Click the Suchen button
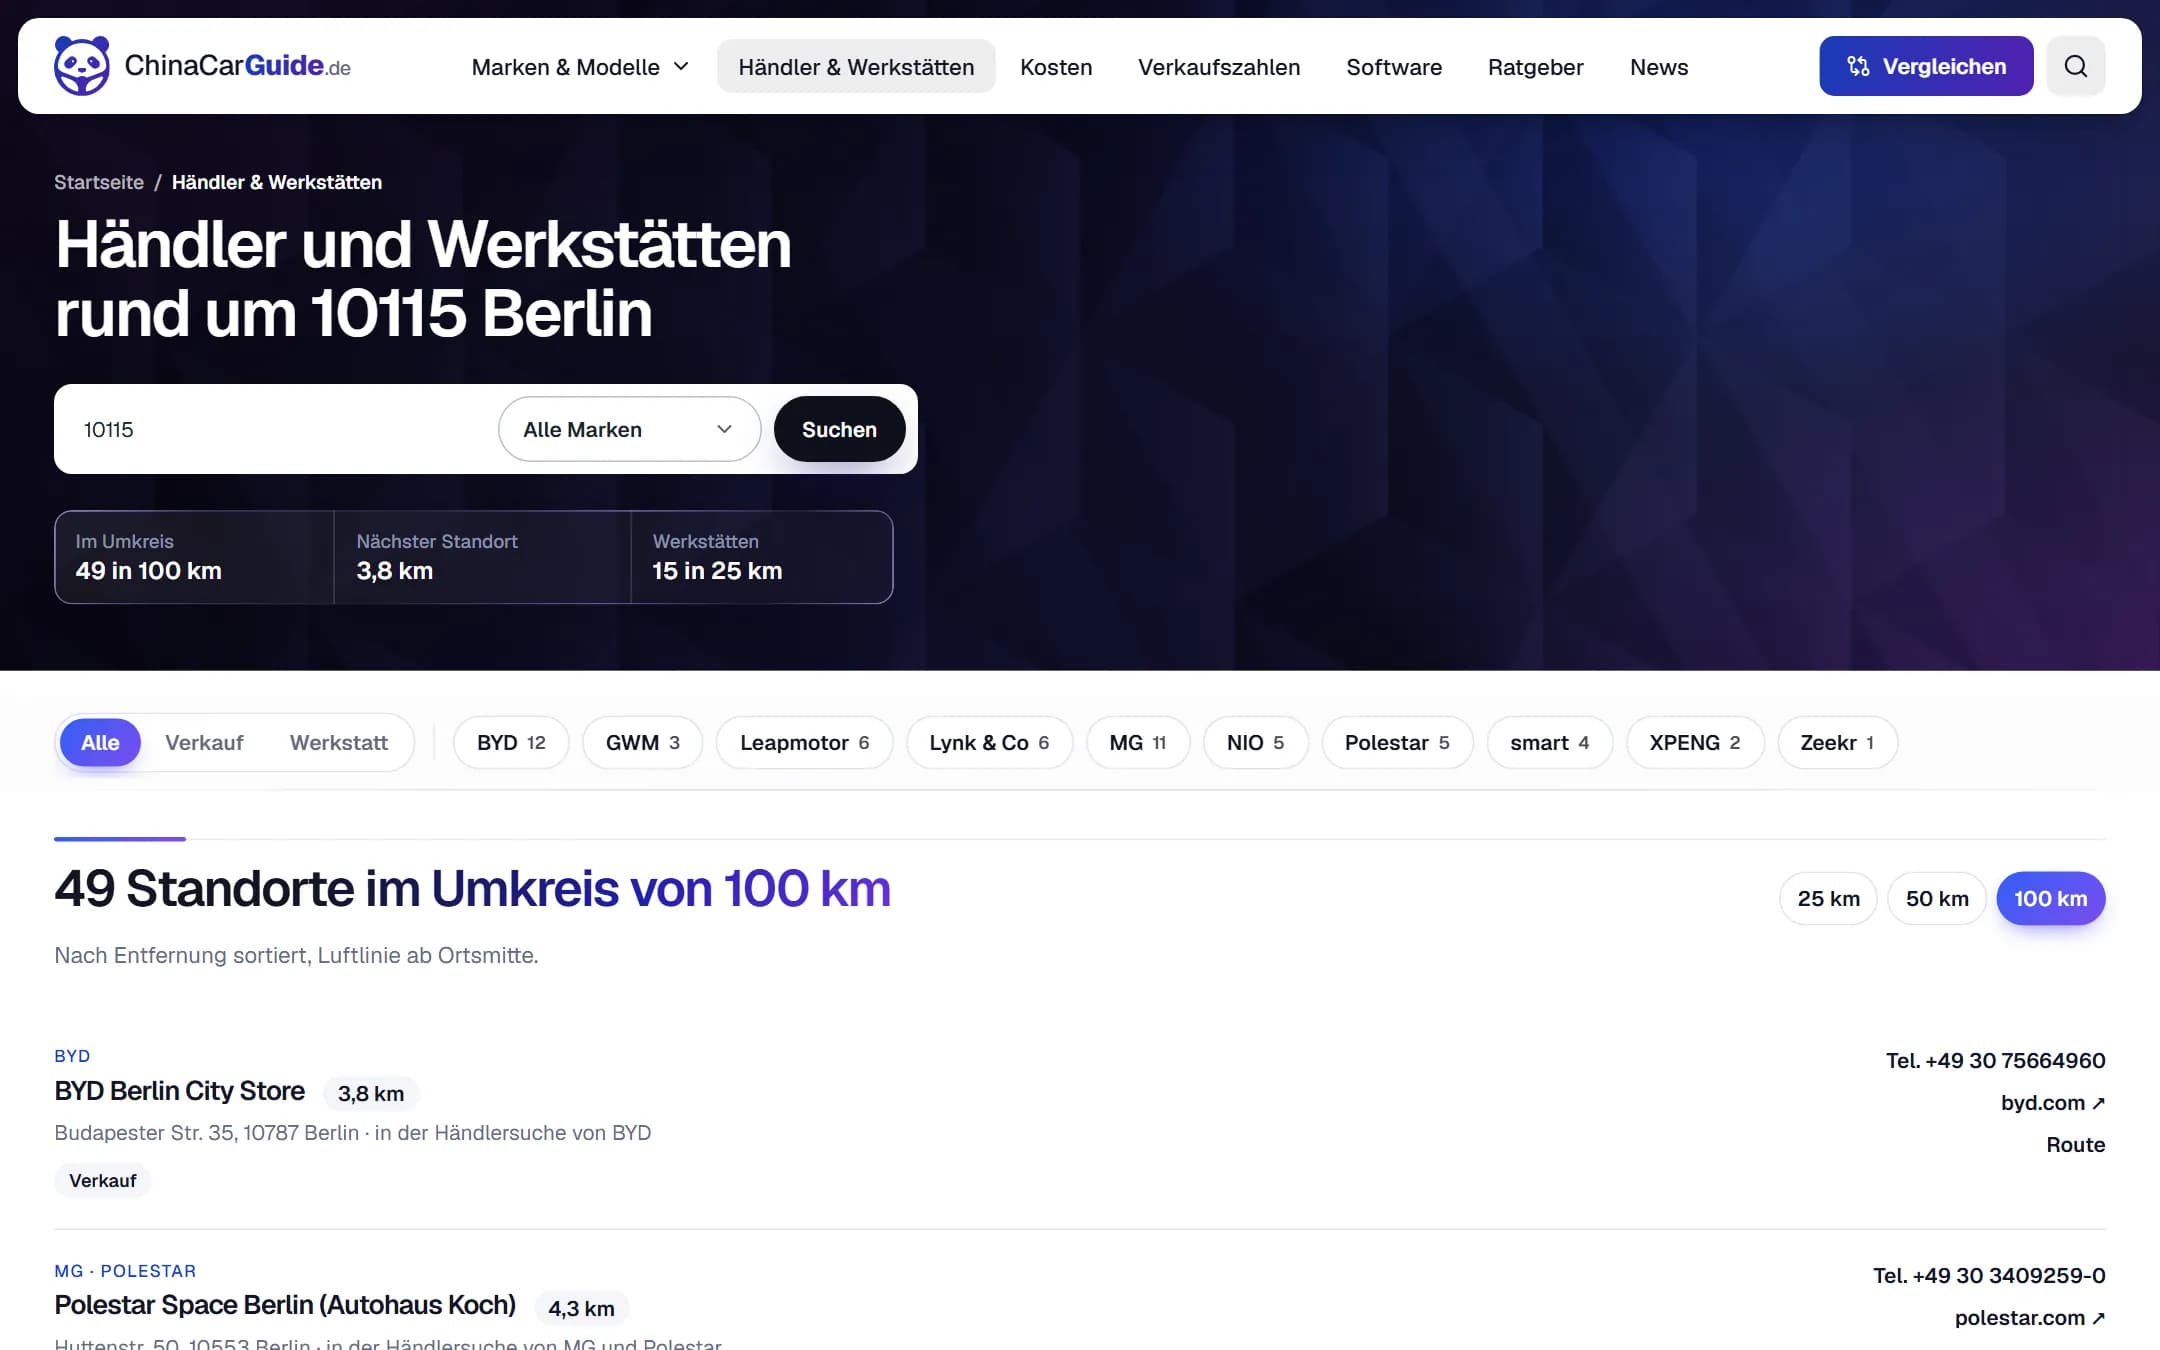The height and width of the screenshot is (1350, 2160). click(x=839, y=429)
